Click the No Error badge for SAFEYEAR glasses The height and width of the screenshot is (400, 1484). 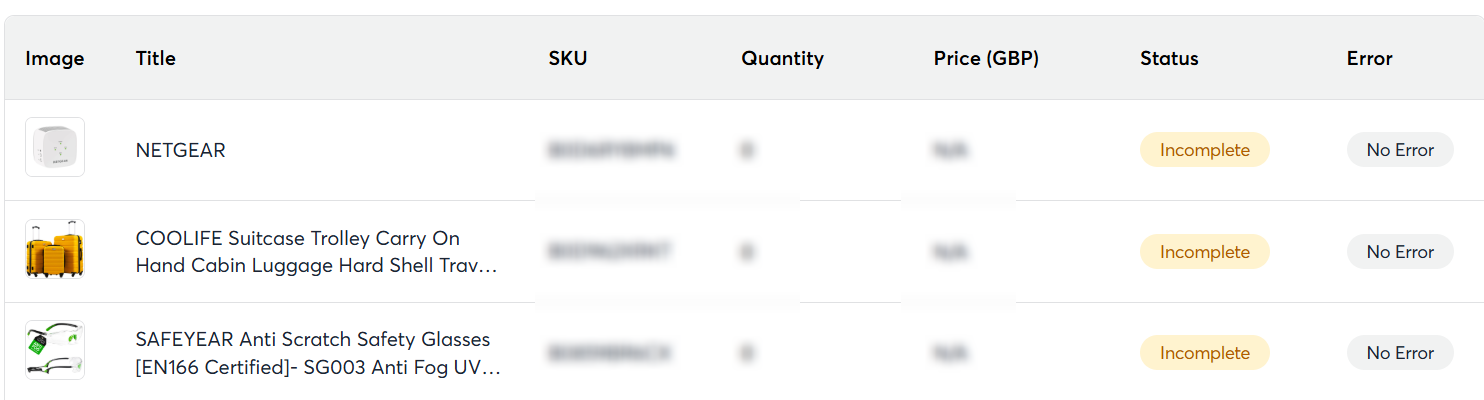coord(1400,353)
